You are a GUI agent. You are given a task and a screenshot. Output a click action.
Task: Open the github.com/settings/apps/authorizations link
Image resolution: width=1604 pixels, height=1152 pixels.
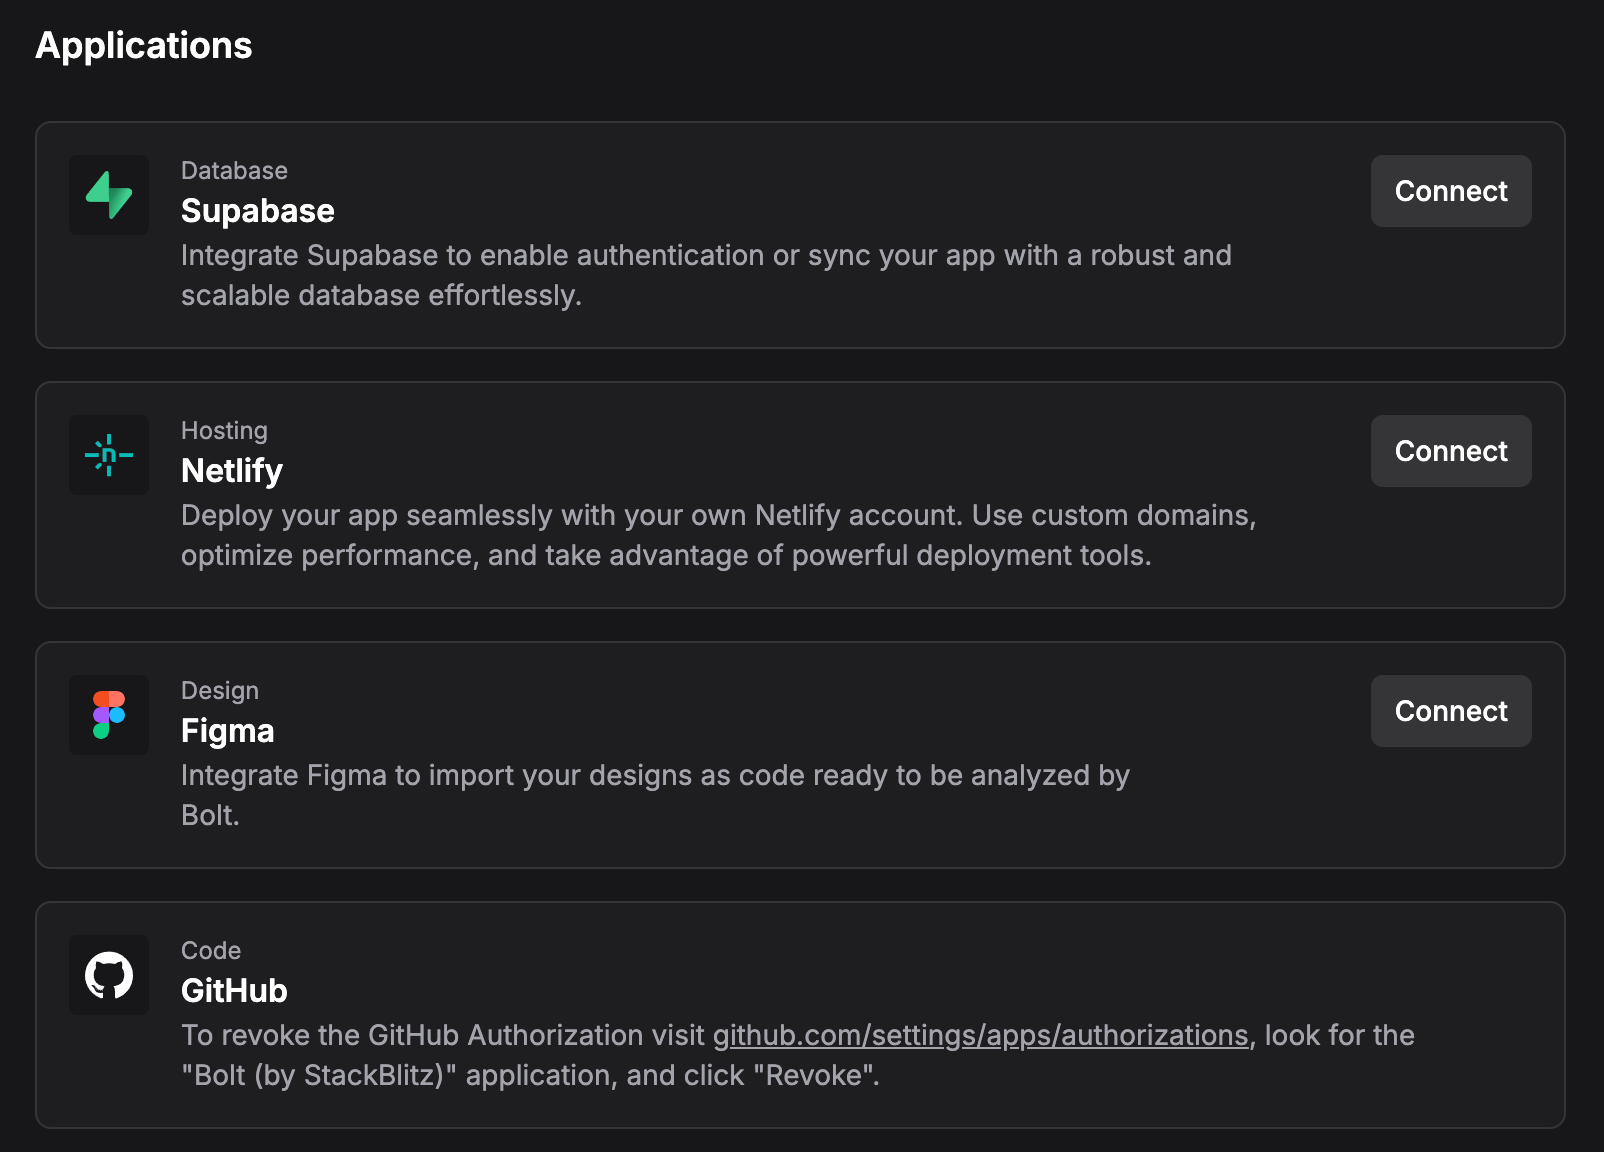pos(980,1035)
